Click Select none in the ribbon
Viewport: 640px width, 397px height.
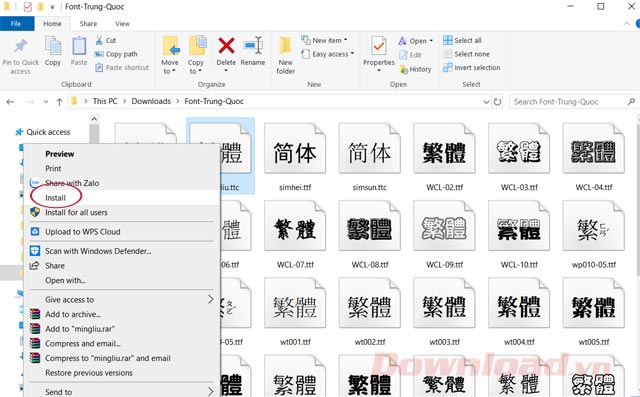pos(466,54)
